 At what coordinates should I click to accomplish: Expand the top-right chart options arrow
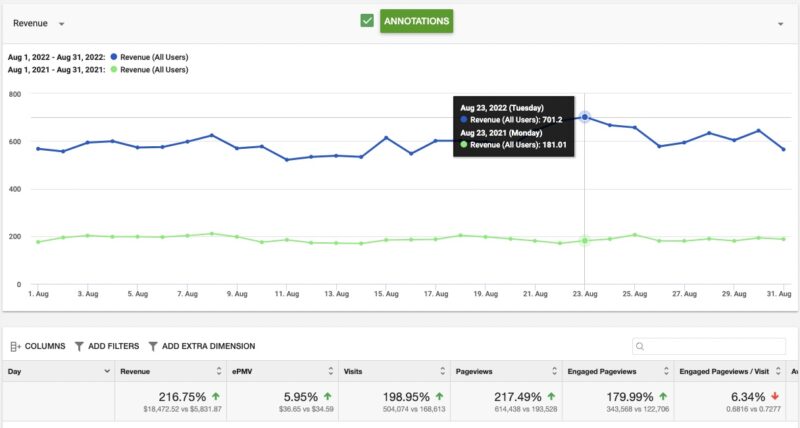(780, 23)
